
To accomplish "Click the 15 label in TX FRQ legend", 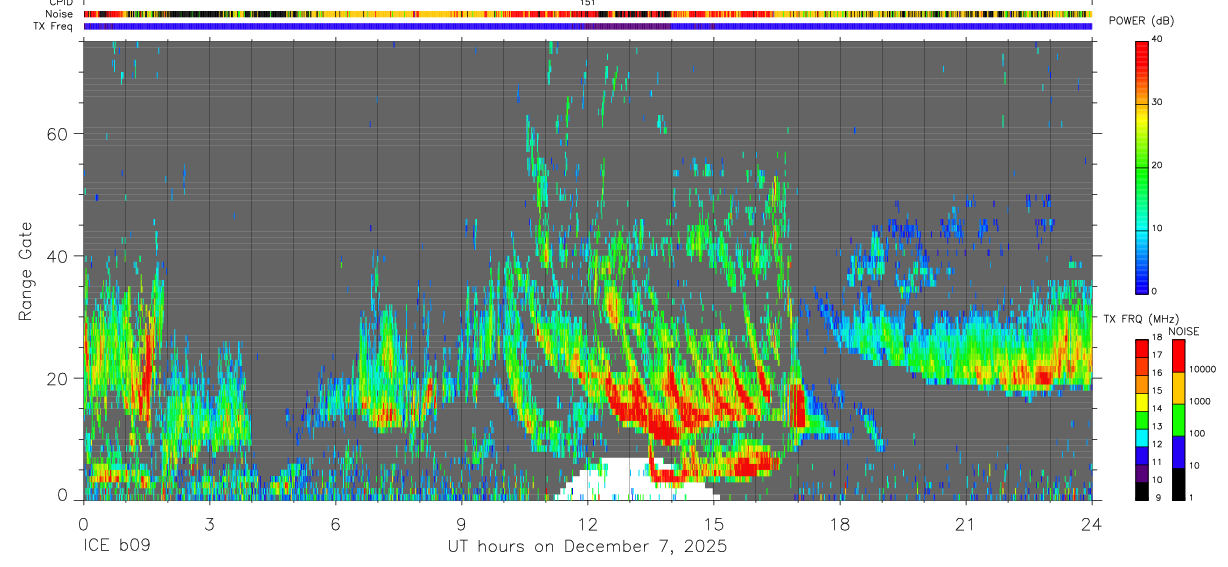I will [1157, 391].
